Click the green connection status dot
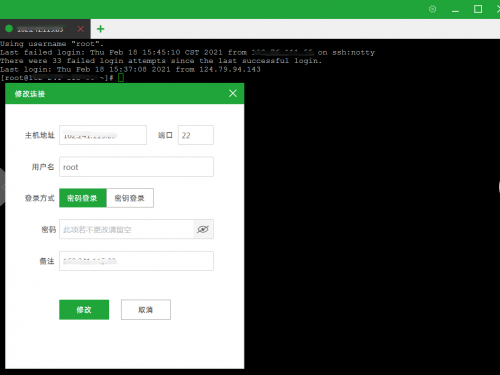The image size is (500, 375). [x=9, y=29]
